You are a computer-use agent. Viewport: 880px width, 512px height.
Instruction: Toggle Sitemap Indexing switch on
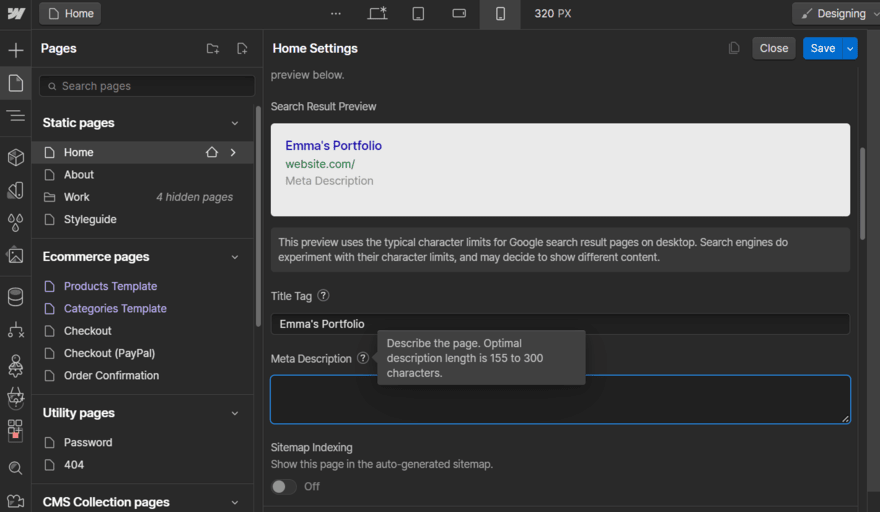[283, 487]
